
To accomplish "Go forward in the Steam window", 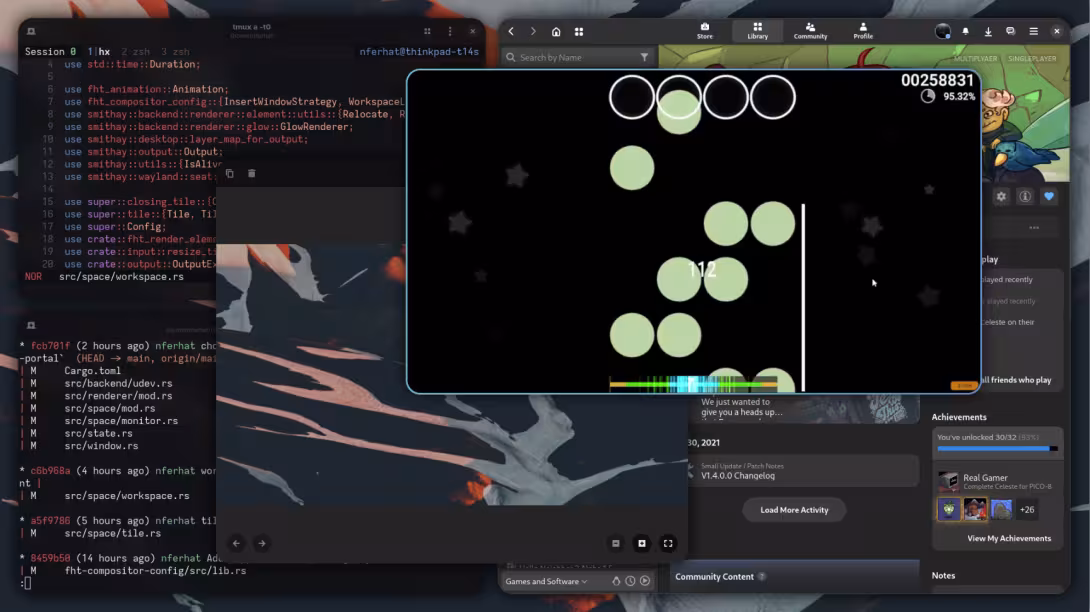I will point(533,31).
